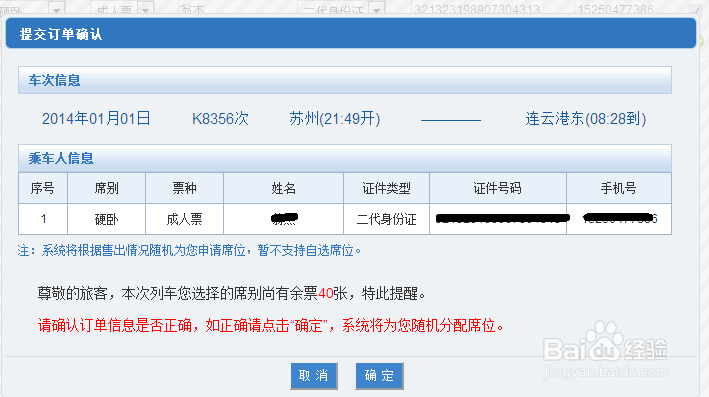Image resolution: width=709 pixels, height=397 pixels.
Task: Click the 确定 button to confirm order
Action: (x=379, y=375)
